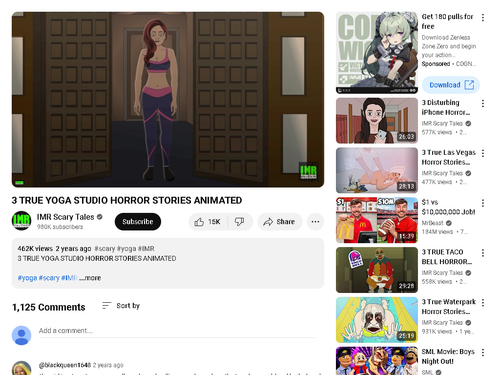Click 'Get 180 pulls for free' ad title

[x=447, y=21]
